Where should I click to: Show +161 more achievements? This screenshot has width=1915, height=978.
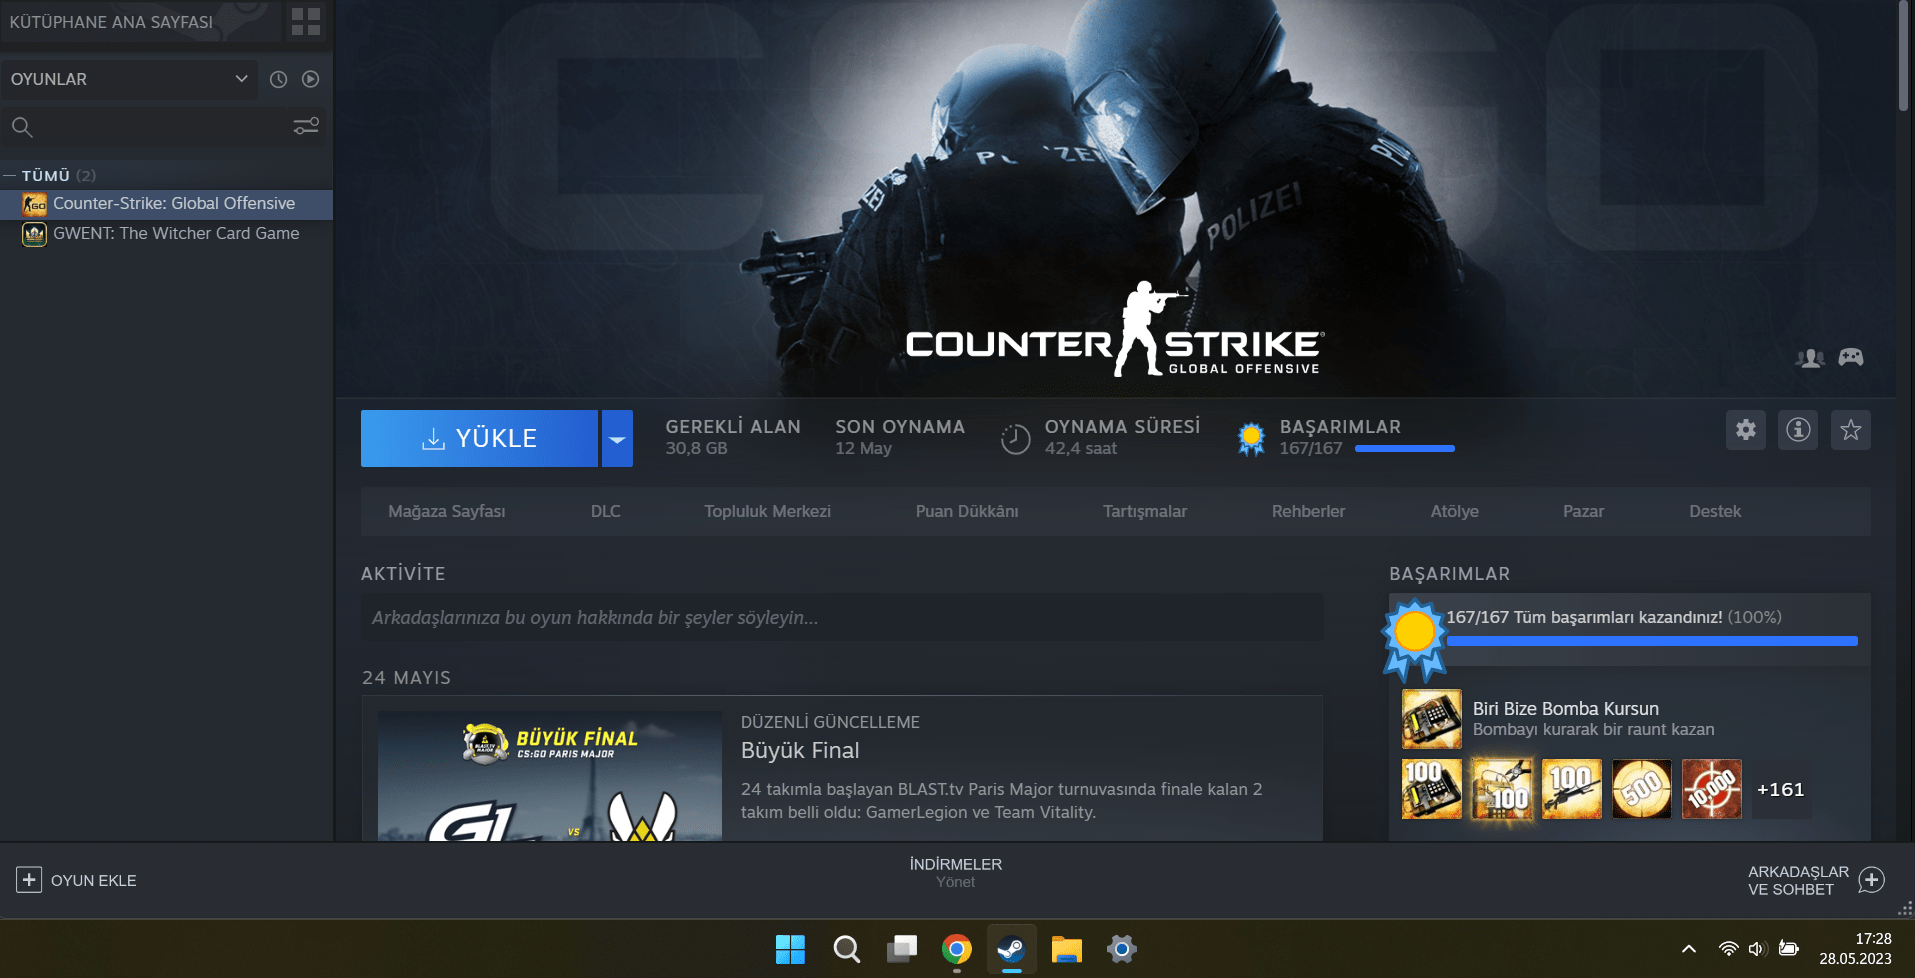(x=1781, y=789)
